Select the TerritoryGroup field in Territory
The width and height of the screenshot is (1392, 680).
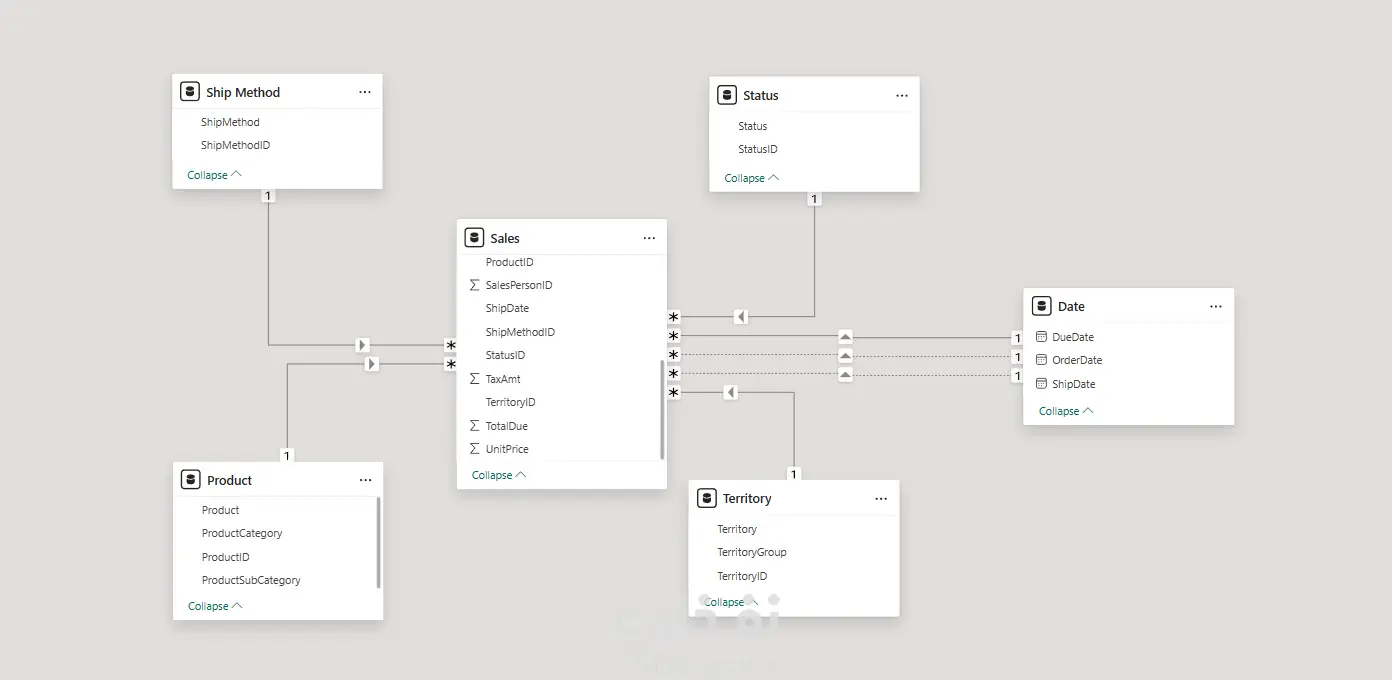click(751, 552)
